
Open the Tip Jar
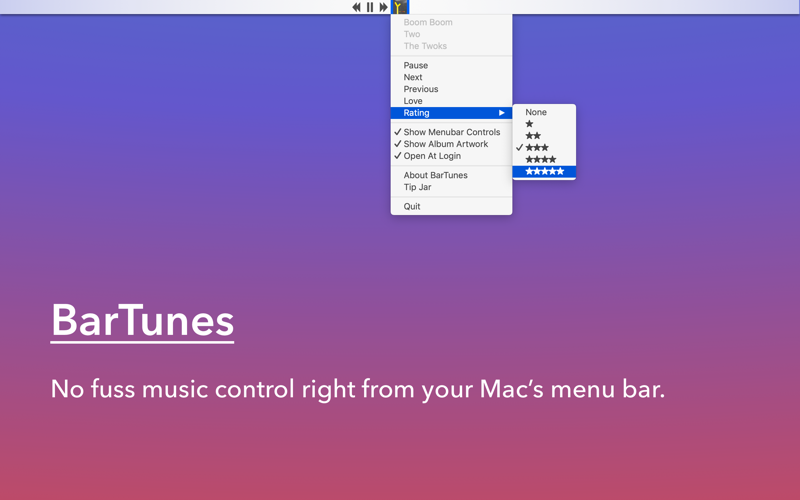pyautogui.click(x=451, y=187)
